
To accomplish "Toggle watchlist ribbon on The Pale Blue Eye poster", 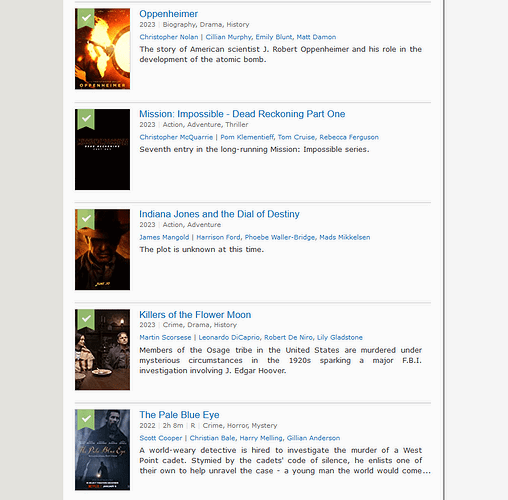I will click(x=86, y=419).
